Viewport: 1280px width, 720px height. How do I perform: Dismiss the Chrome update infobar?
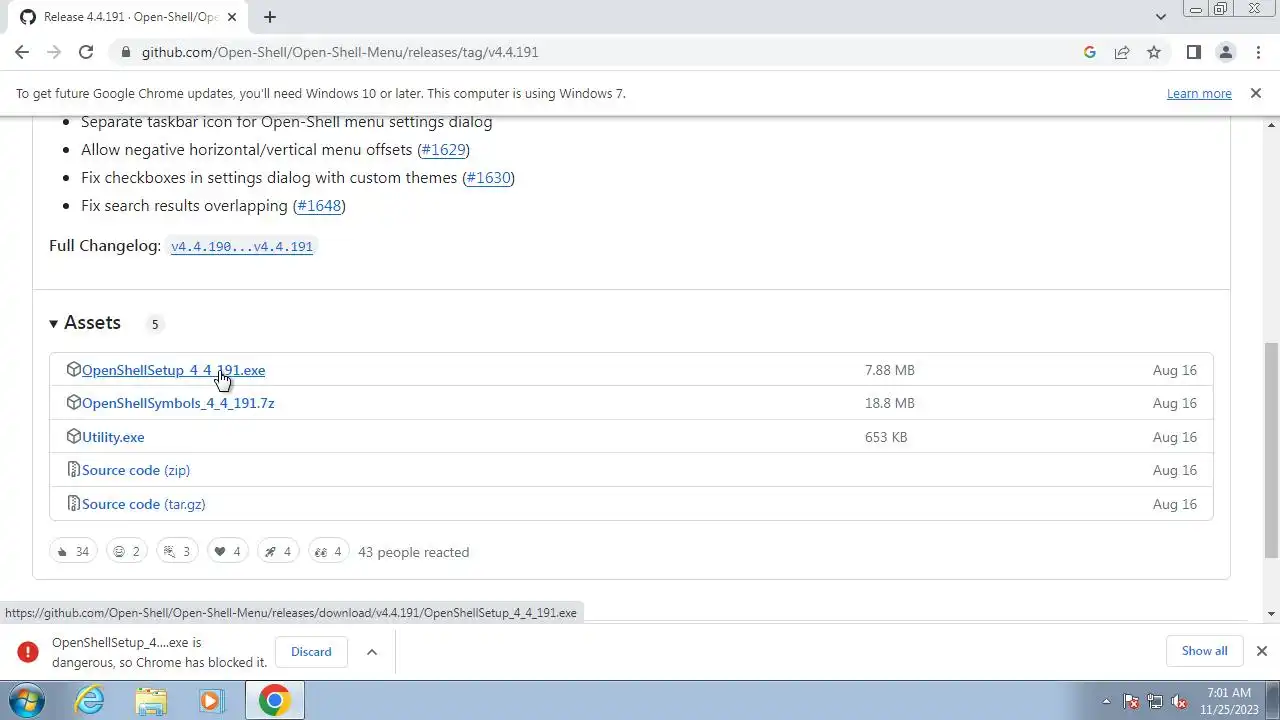1255,93
